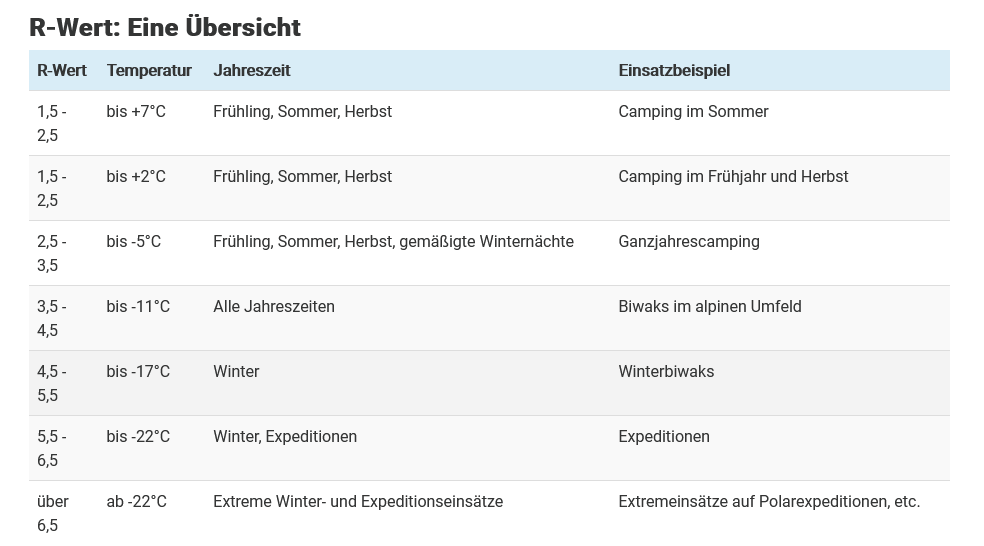
Task: Click the "Winterbiwaks" cell
Action: pos(666,372)
